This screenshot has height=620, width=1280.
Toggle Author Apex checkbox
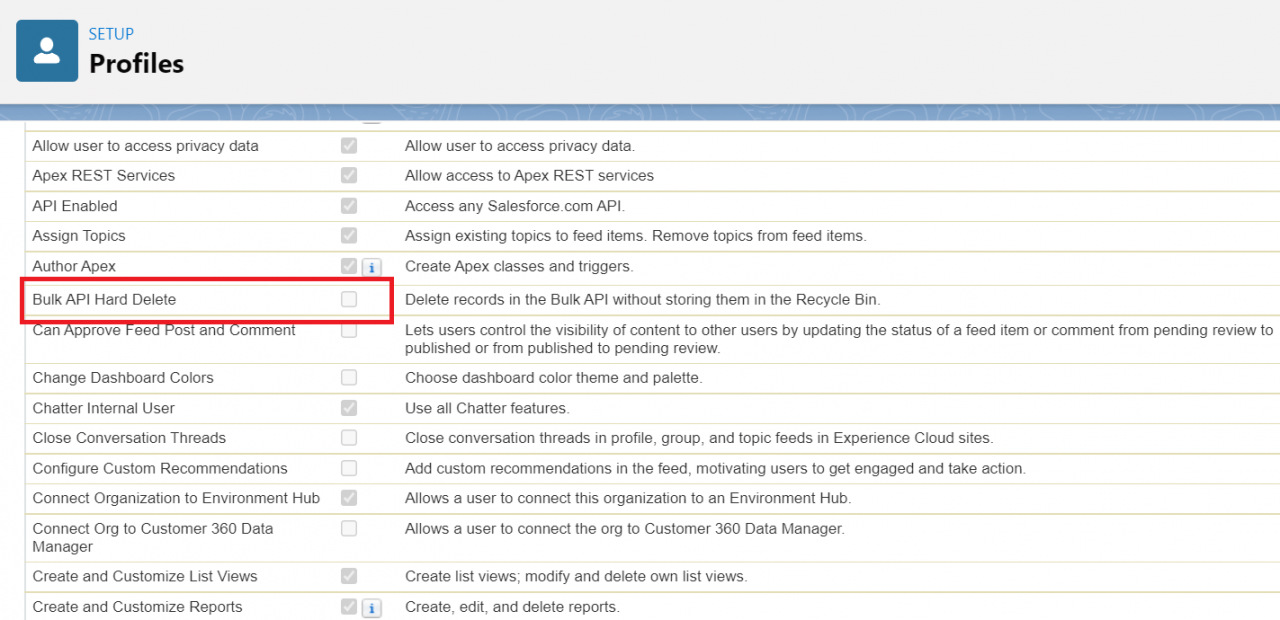(x=349, y=266)
